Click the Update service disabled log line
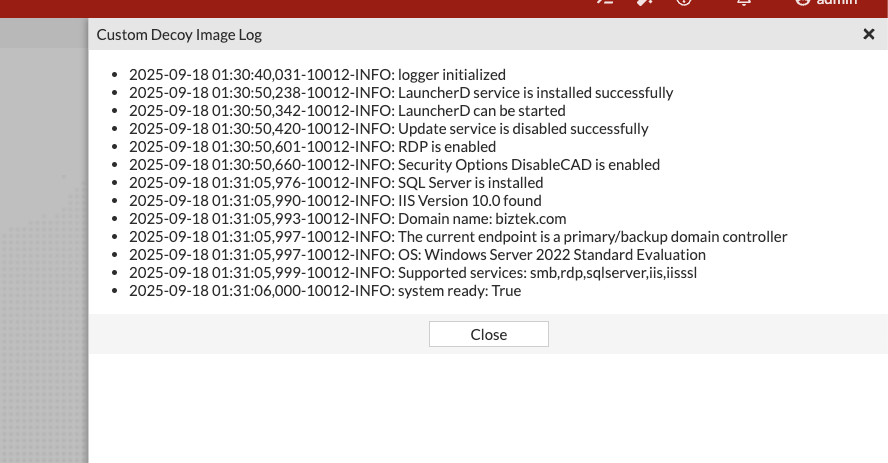Image resolution: width=888 pixels, height=463 pixels. coord(388,129)
